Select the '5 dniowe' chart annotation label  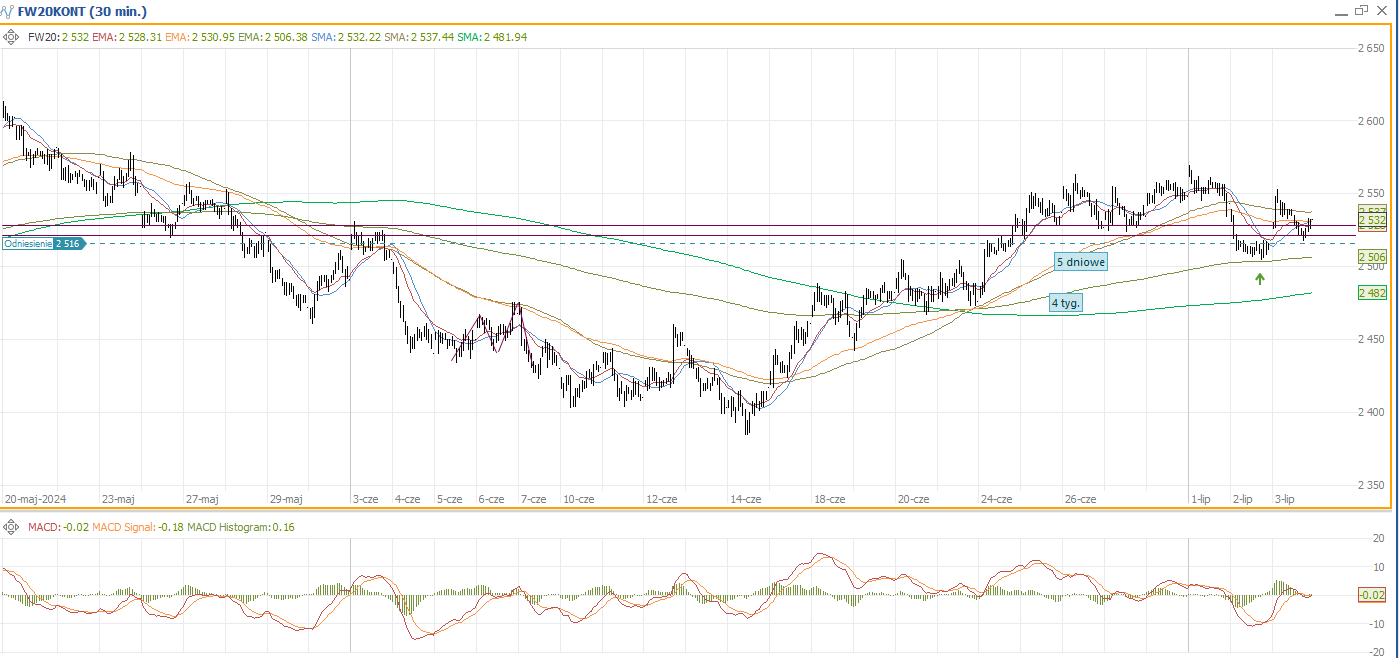coord(1080,262)
